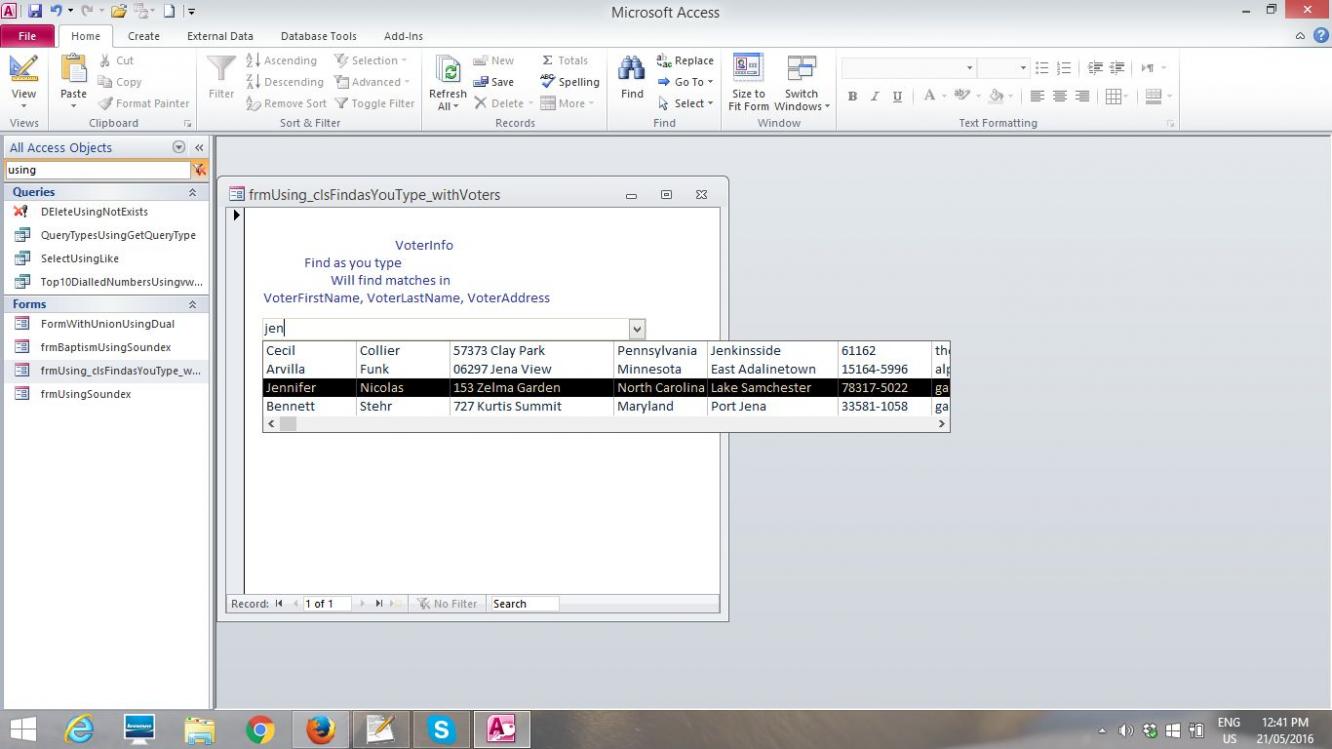Sort records Descending
The image size is (1332, 749).
(284, 82)
